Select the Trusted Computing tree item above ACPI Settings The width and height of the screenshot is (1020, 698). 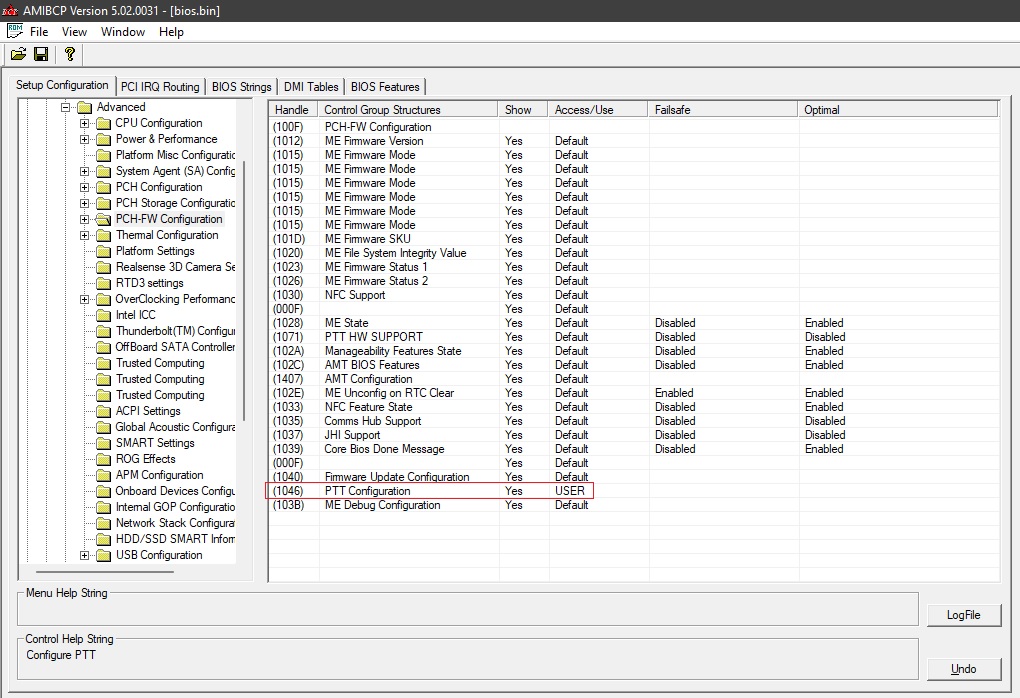click(x=160, y=396)
